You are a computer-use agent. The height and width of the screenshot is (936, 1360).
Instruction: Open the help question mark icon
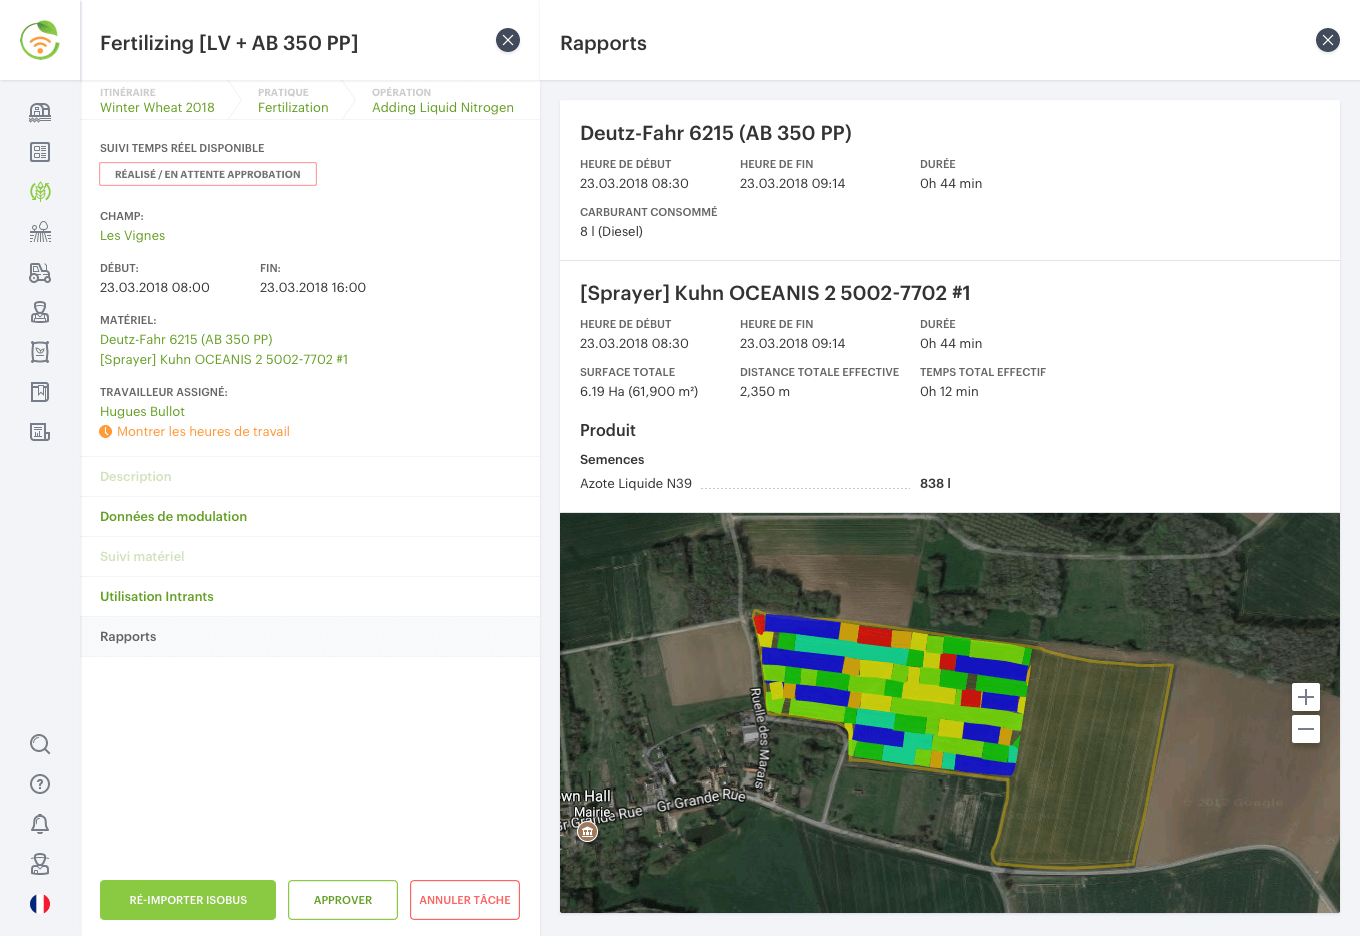[40, 784]
